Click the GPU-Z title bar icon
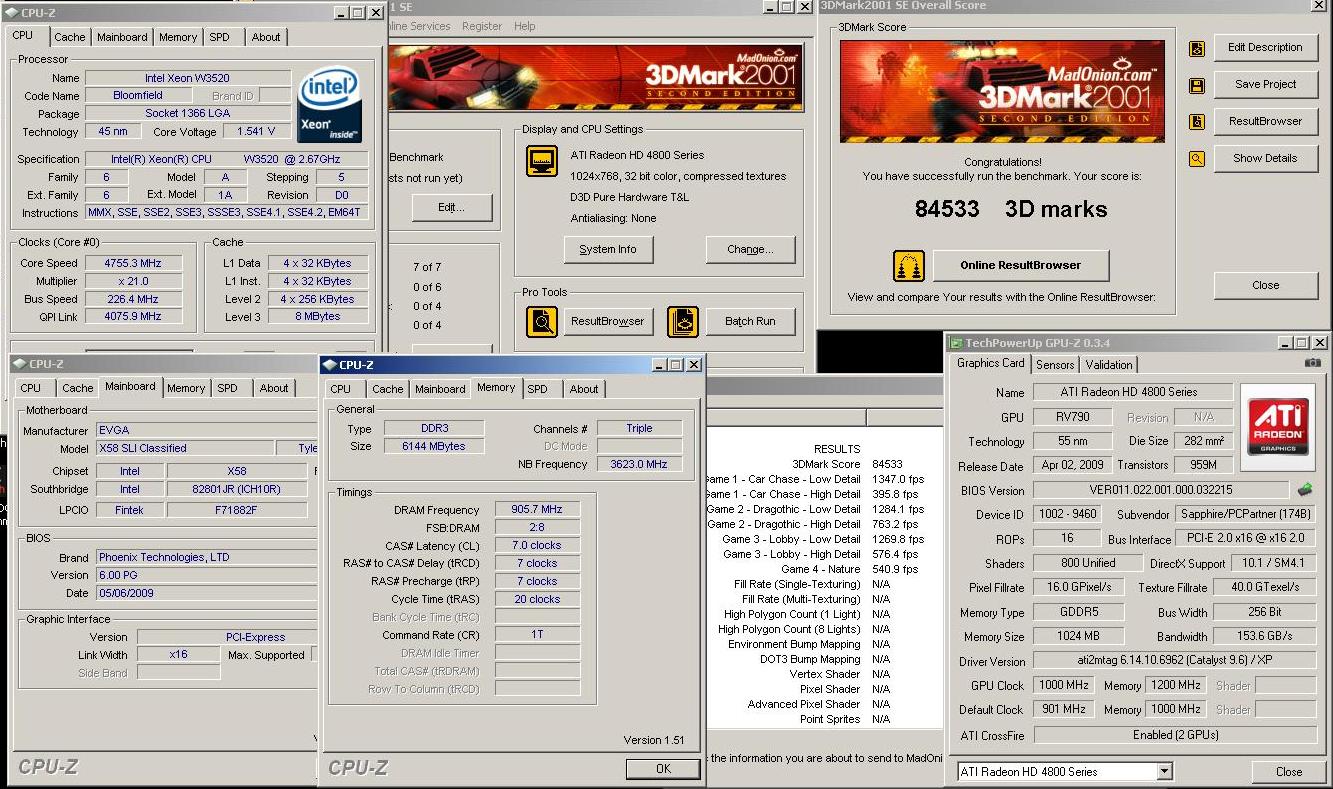 point(956,343)
